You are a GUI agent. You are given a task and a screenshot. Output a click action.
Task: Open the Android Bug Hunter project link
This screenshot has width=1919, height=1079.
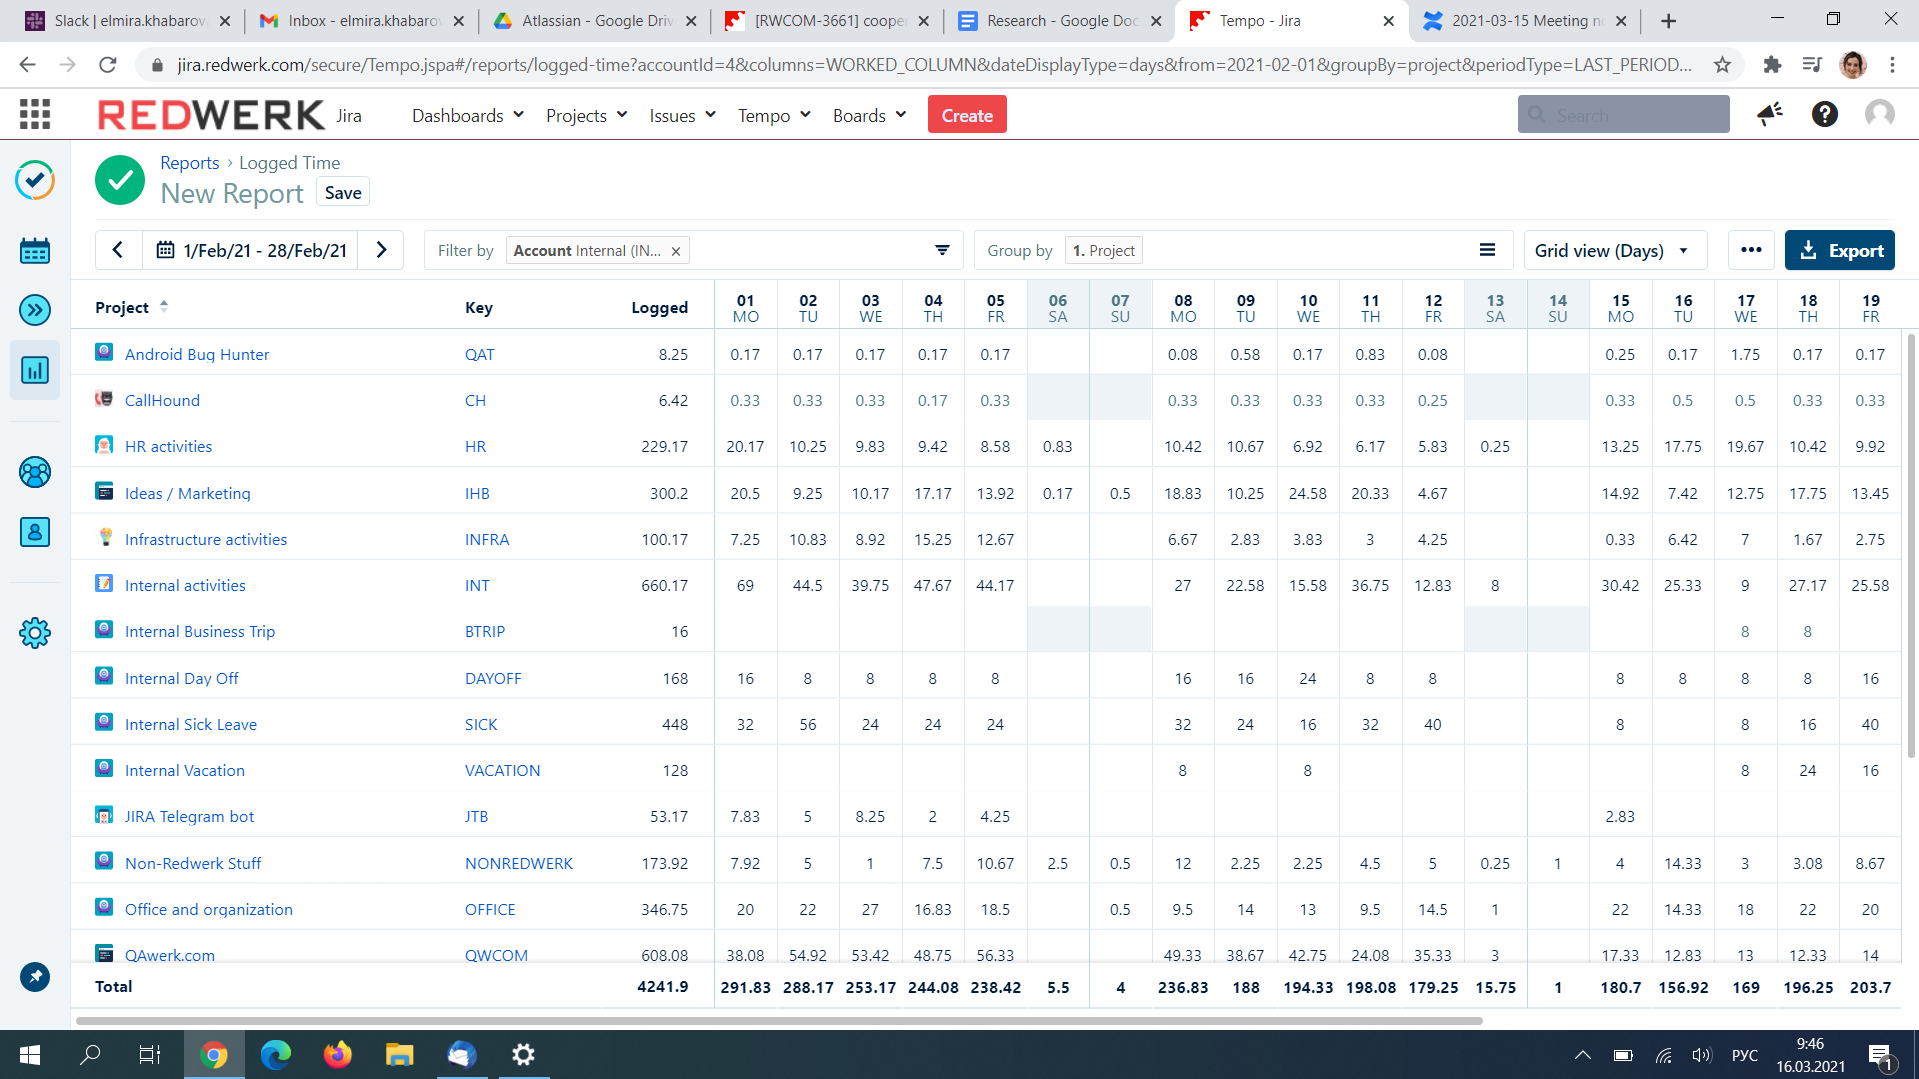[197, 354]
